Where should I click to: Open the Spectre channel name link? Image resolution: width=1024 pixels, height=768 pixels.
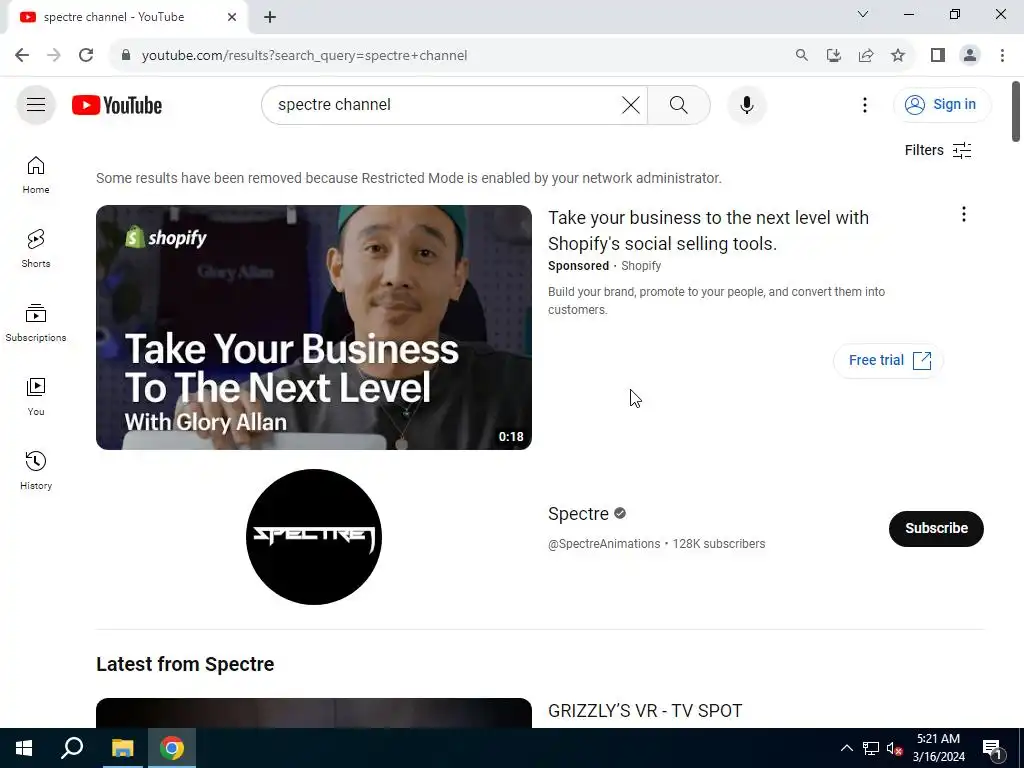[x=578, y=514]
